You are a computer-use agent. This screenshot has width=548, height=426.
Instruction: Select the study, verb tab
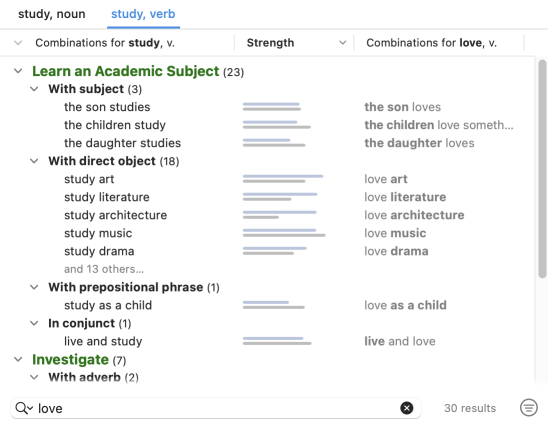[143, 14]
